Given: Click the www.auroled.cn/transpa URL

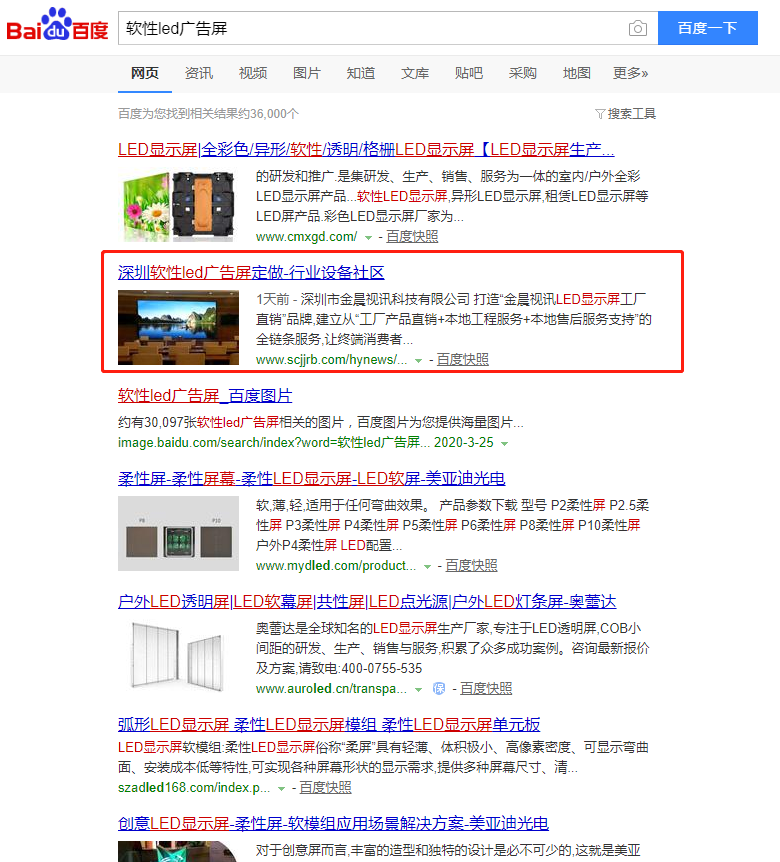Looking at the screenshot, I should 331,689.
